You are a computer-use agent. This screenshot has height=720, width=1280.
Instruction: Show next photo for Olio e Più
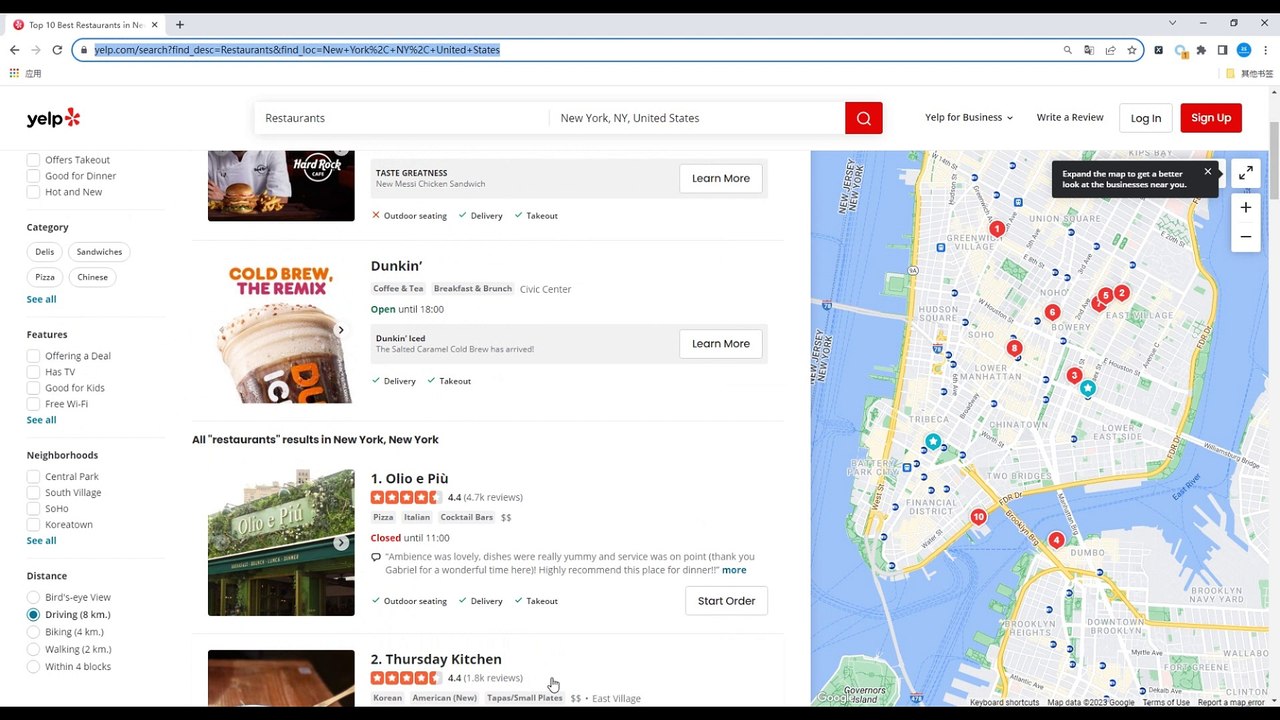point(341,543)
